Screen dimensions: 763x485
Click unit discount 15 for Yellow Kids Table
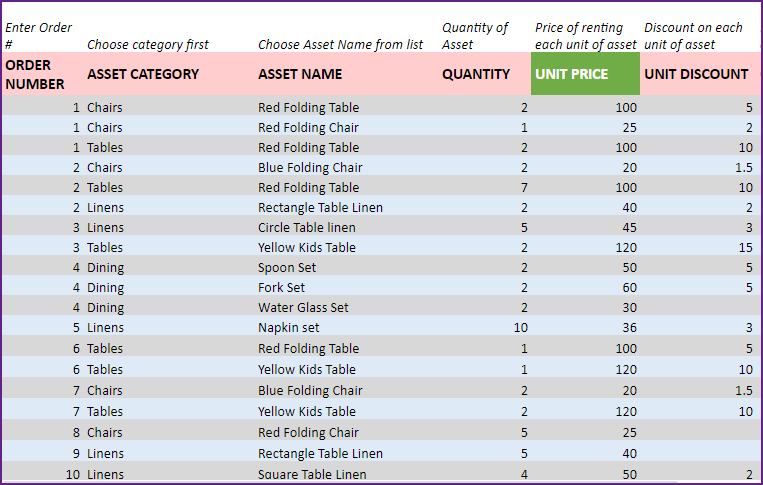click(x=699, y=247)
